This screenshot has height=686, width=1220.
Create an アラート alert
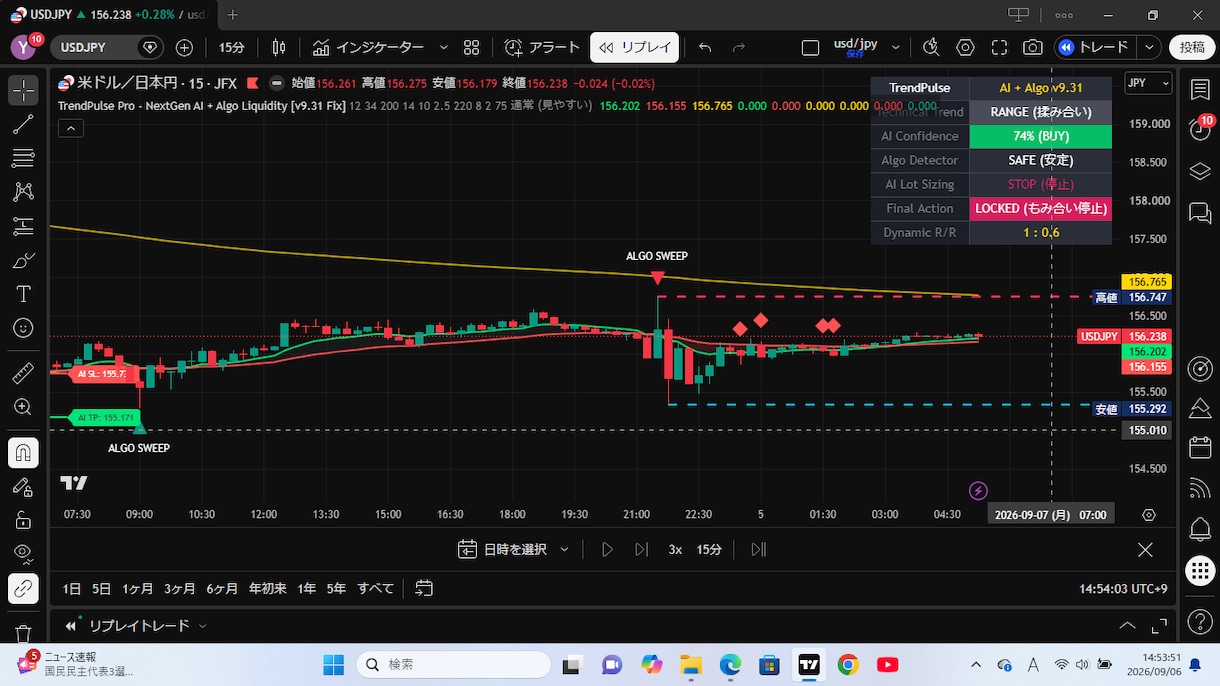(542, 47)
